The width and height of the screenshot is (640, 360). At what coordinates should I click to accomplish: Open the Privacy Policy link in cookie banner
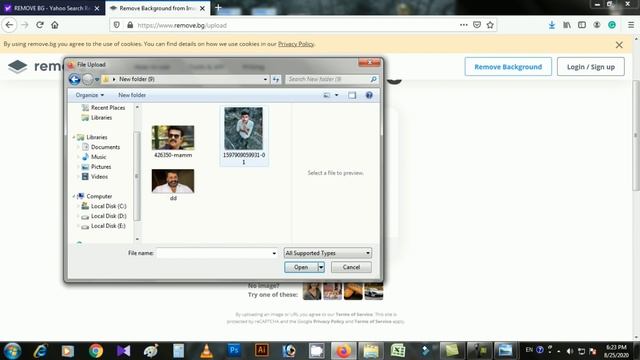point(296,44)
